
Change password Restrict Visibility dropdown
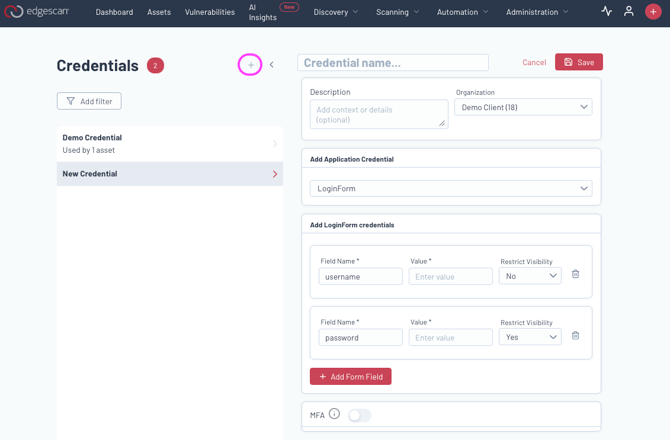pos(530,338)
